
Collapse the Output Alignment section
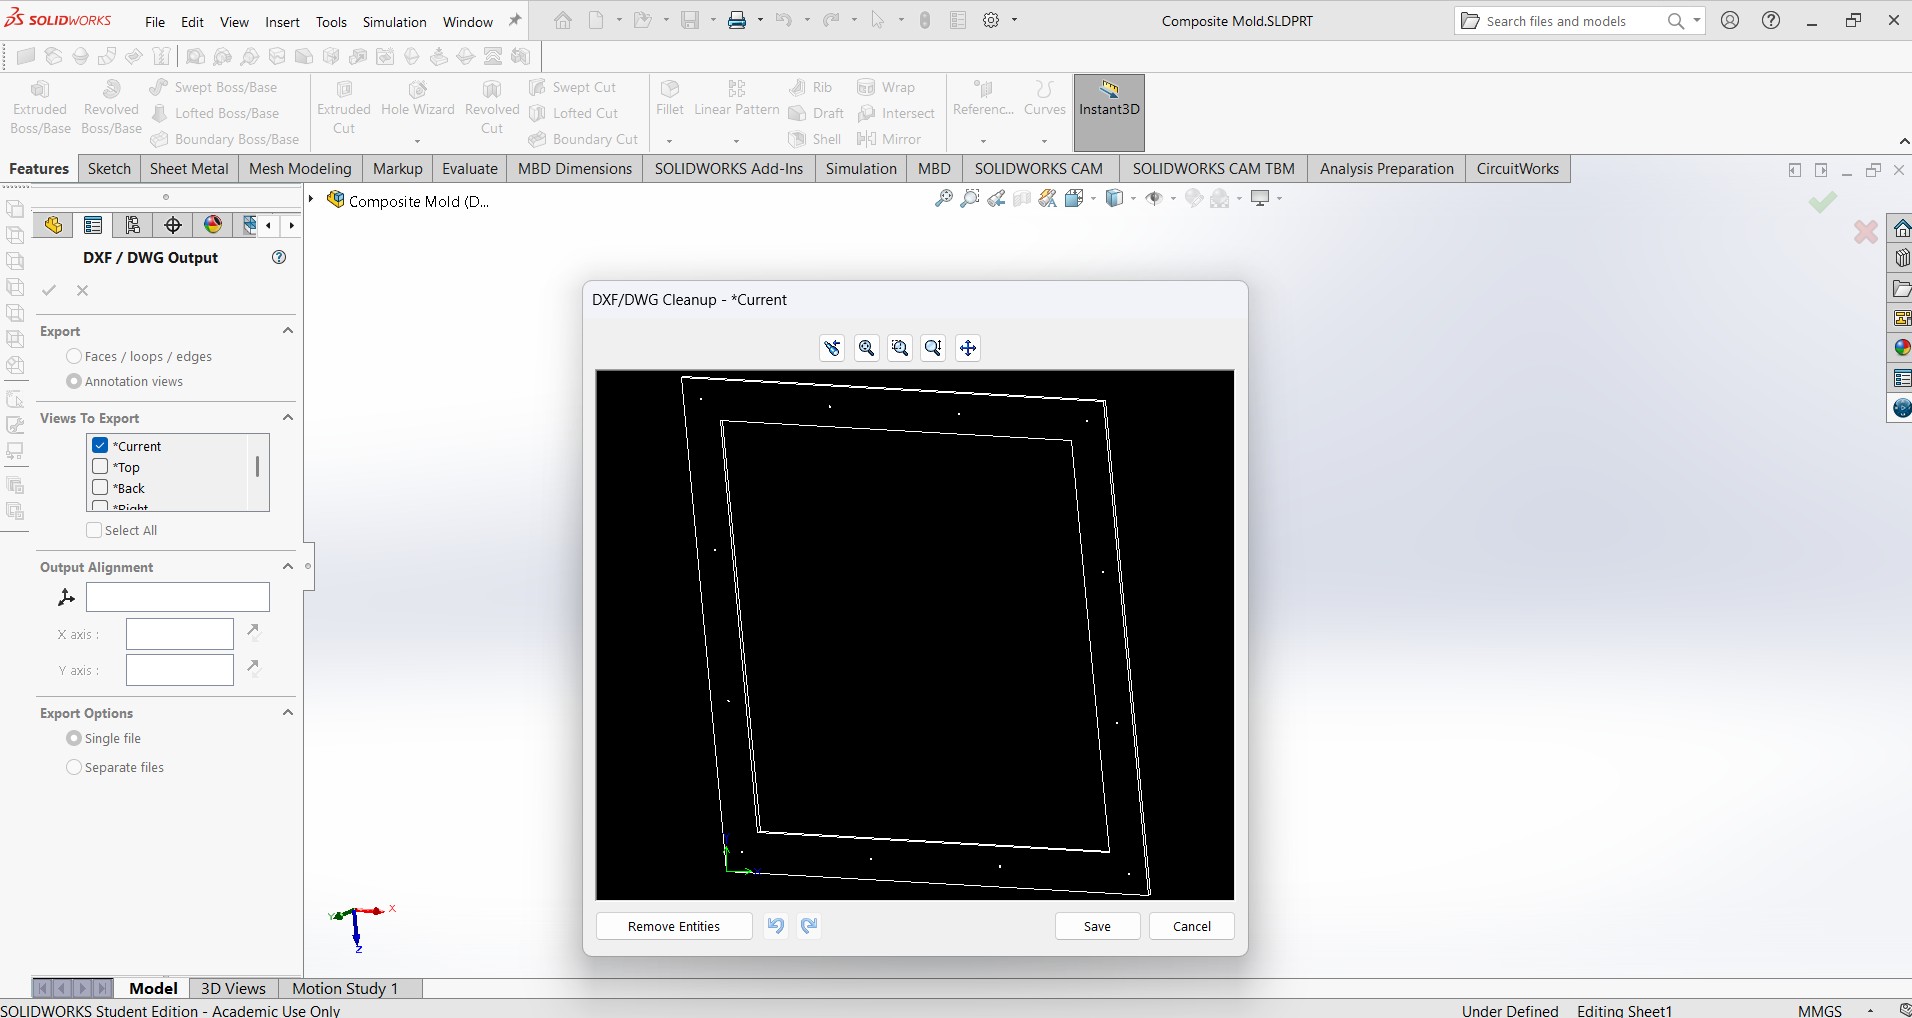[x=288, y=567]
